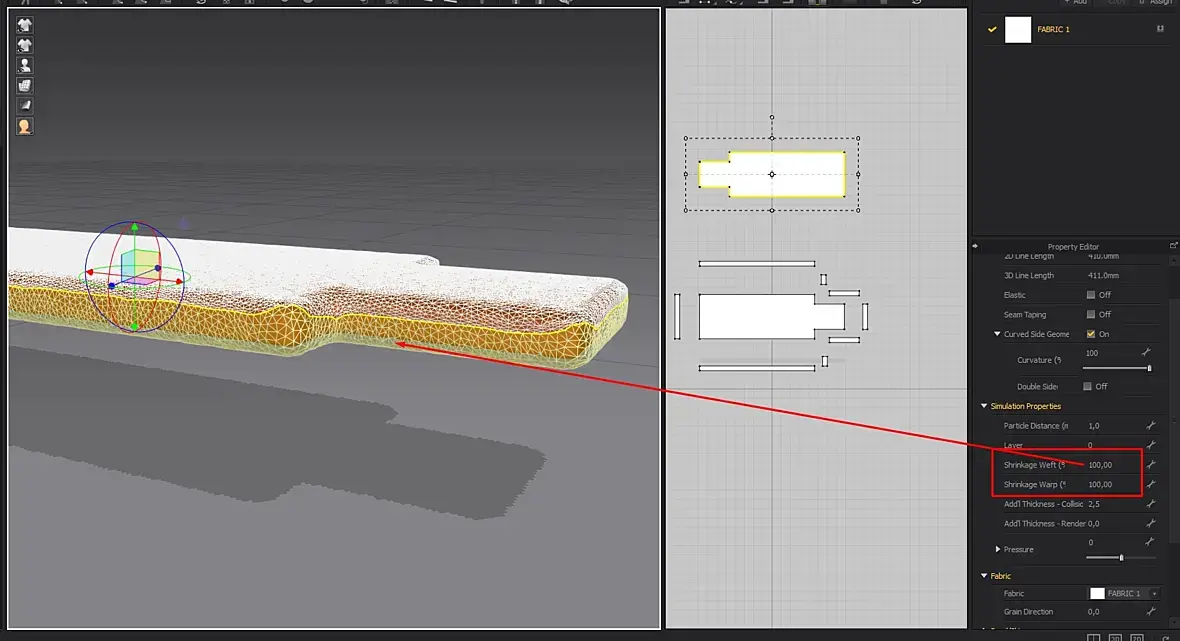The image size is (1180, 641).
Task: Click the wrench icon beside Layer
Action: (1151, 445)
